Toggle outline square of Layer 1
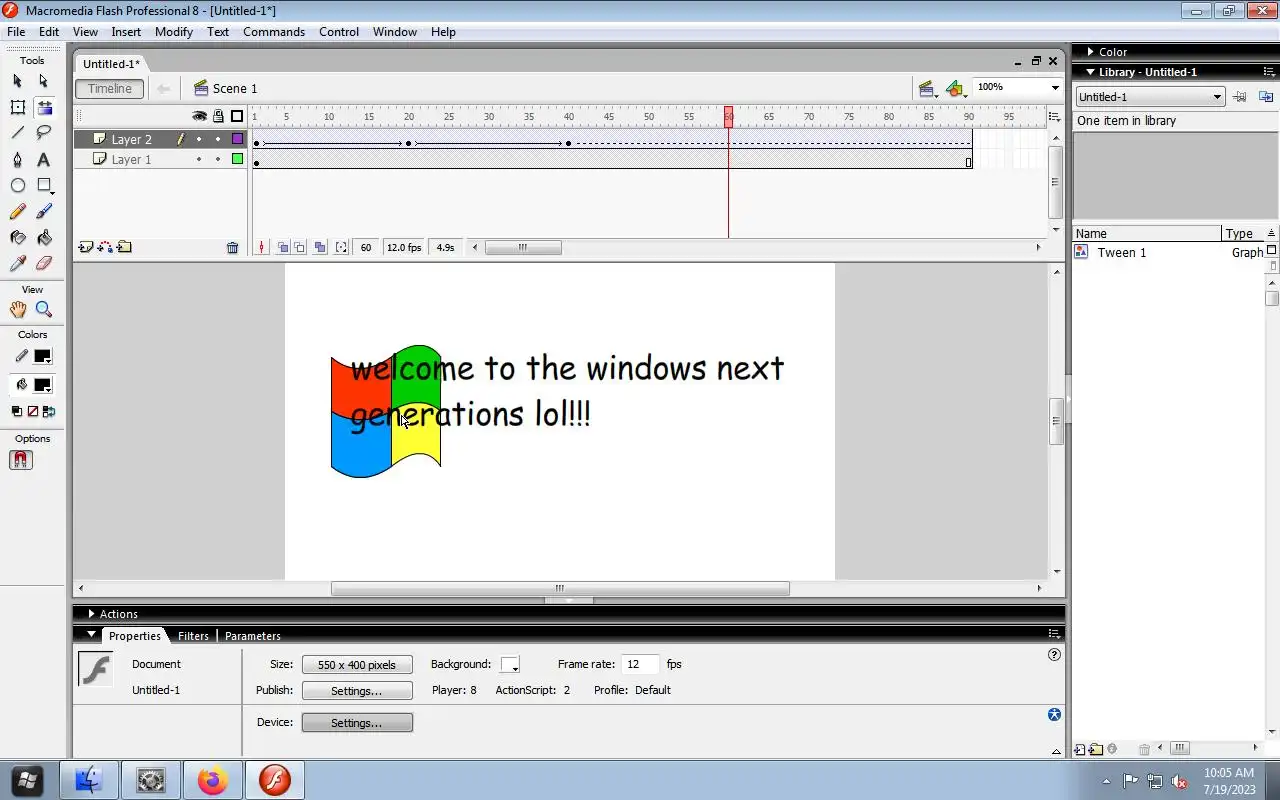1280x800 pixels. point(237,159)
